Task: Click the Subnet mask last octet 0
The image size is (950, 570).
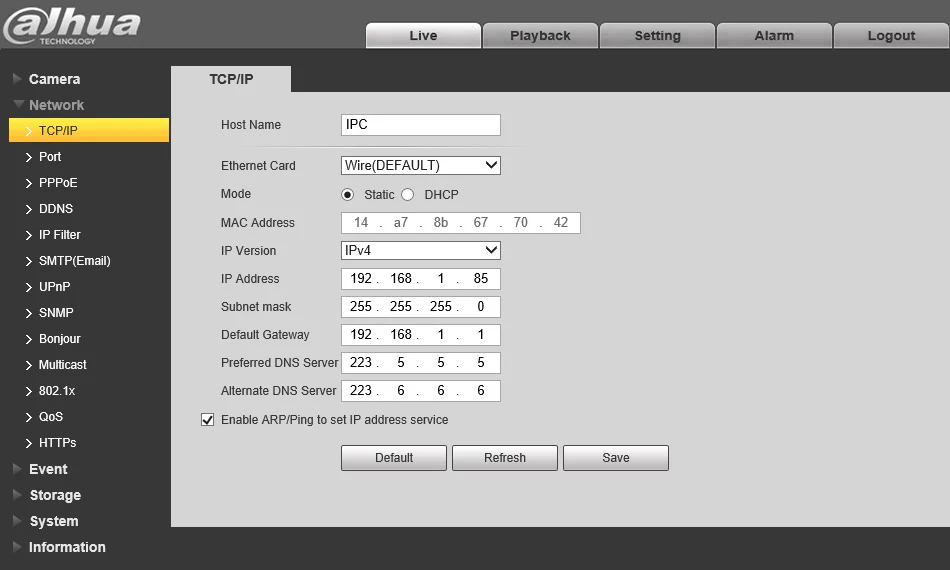Action: [480, 307]
